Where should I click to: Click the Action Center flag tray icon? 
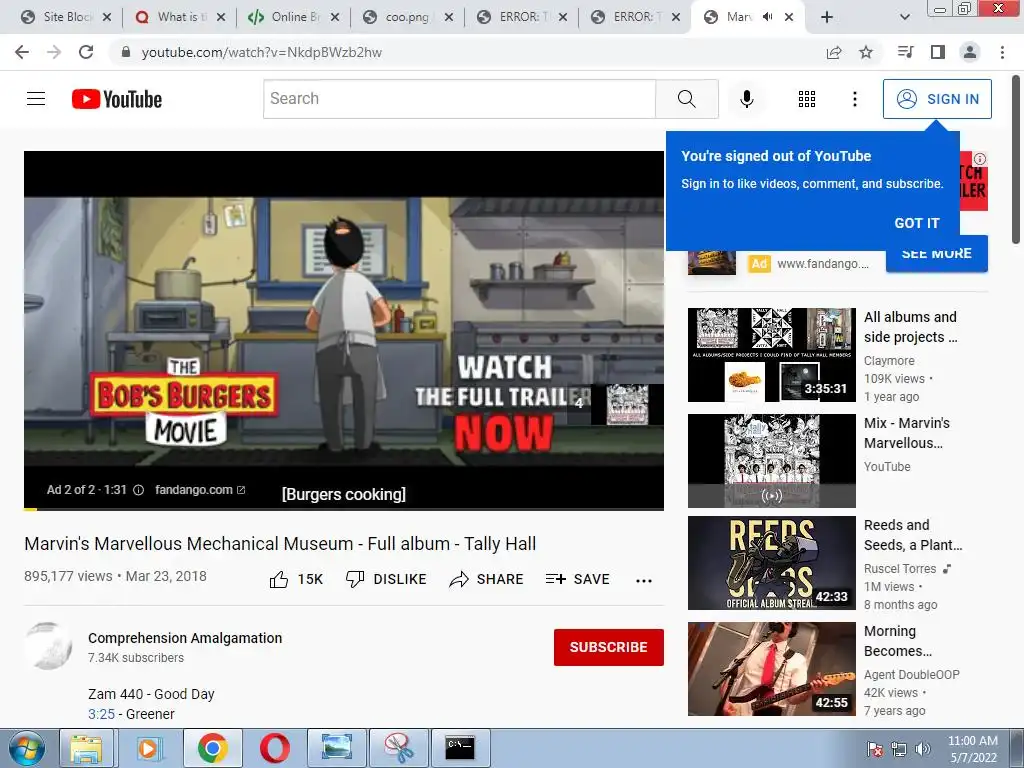pyautogui.click(x=874, y=749)
